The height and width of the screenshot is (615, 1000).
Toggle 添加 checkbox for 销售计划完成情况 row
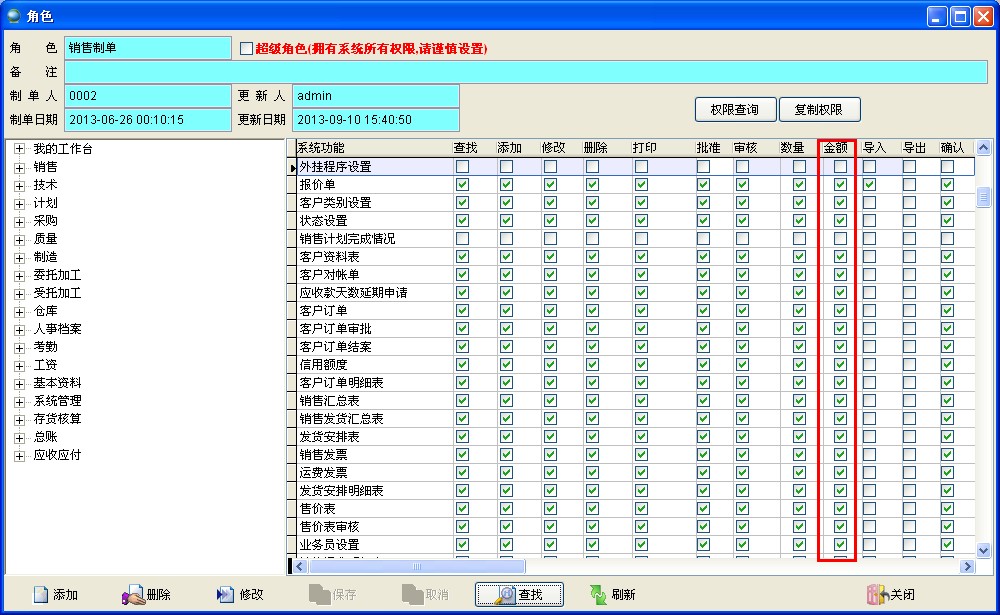506,239
